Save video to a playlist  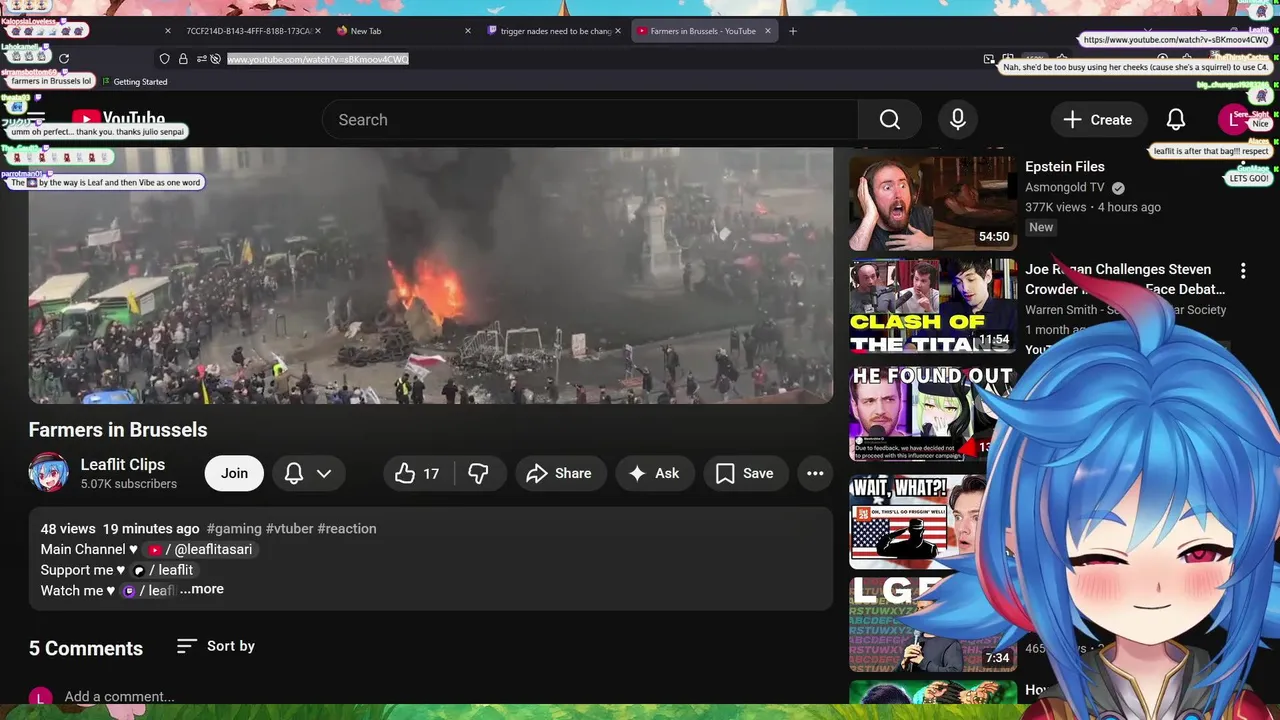pyautogui.click(x=745, y=474)
